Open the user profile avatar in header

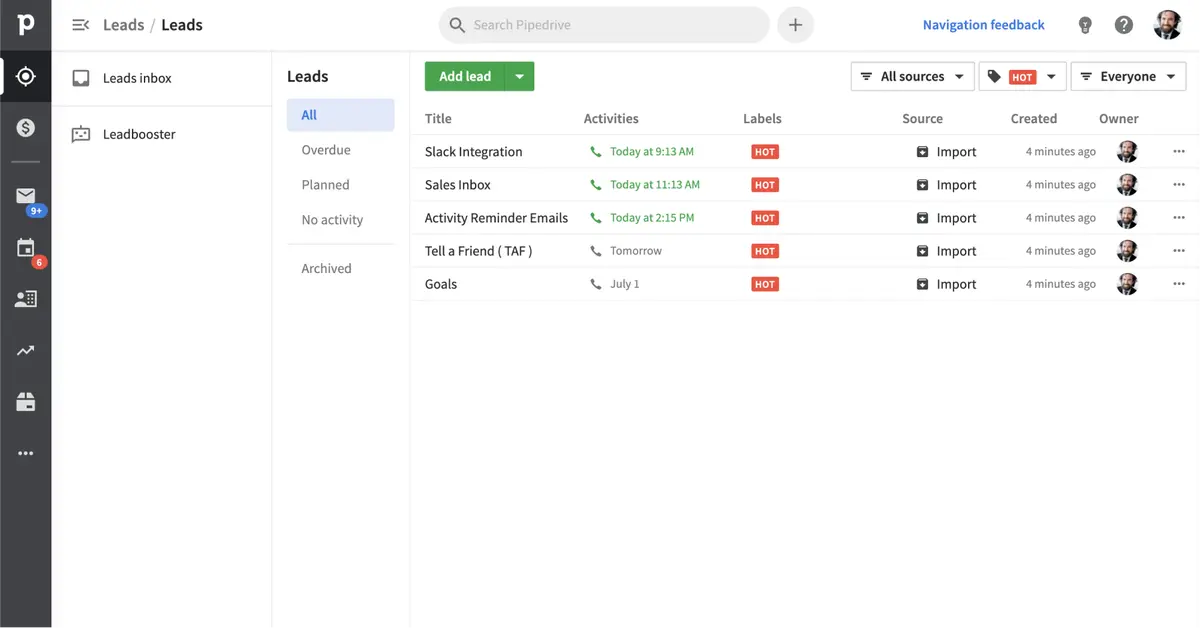click(1168, 25)
